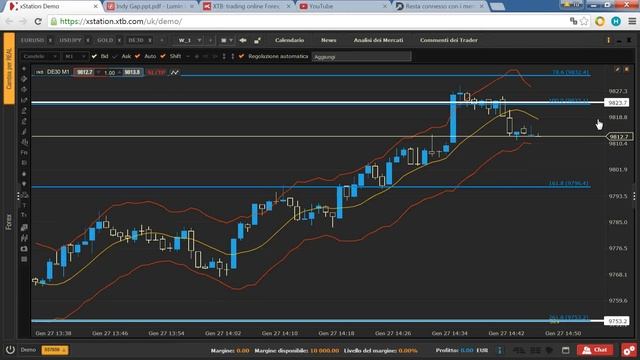Switch to the YouTube browser tab
This screenshot has width=640, height=360.
[x=343, y=7]
